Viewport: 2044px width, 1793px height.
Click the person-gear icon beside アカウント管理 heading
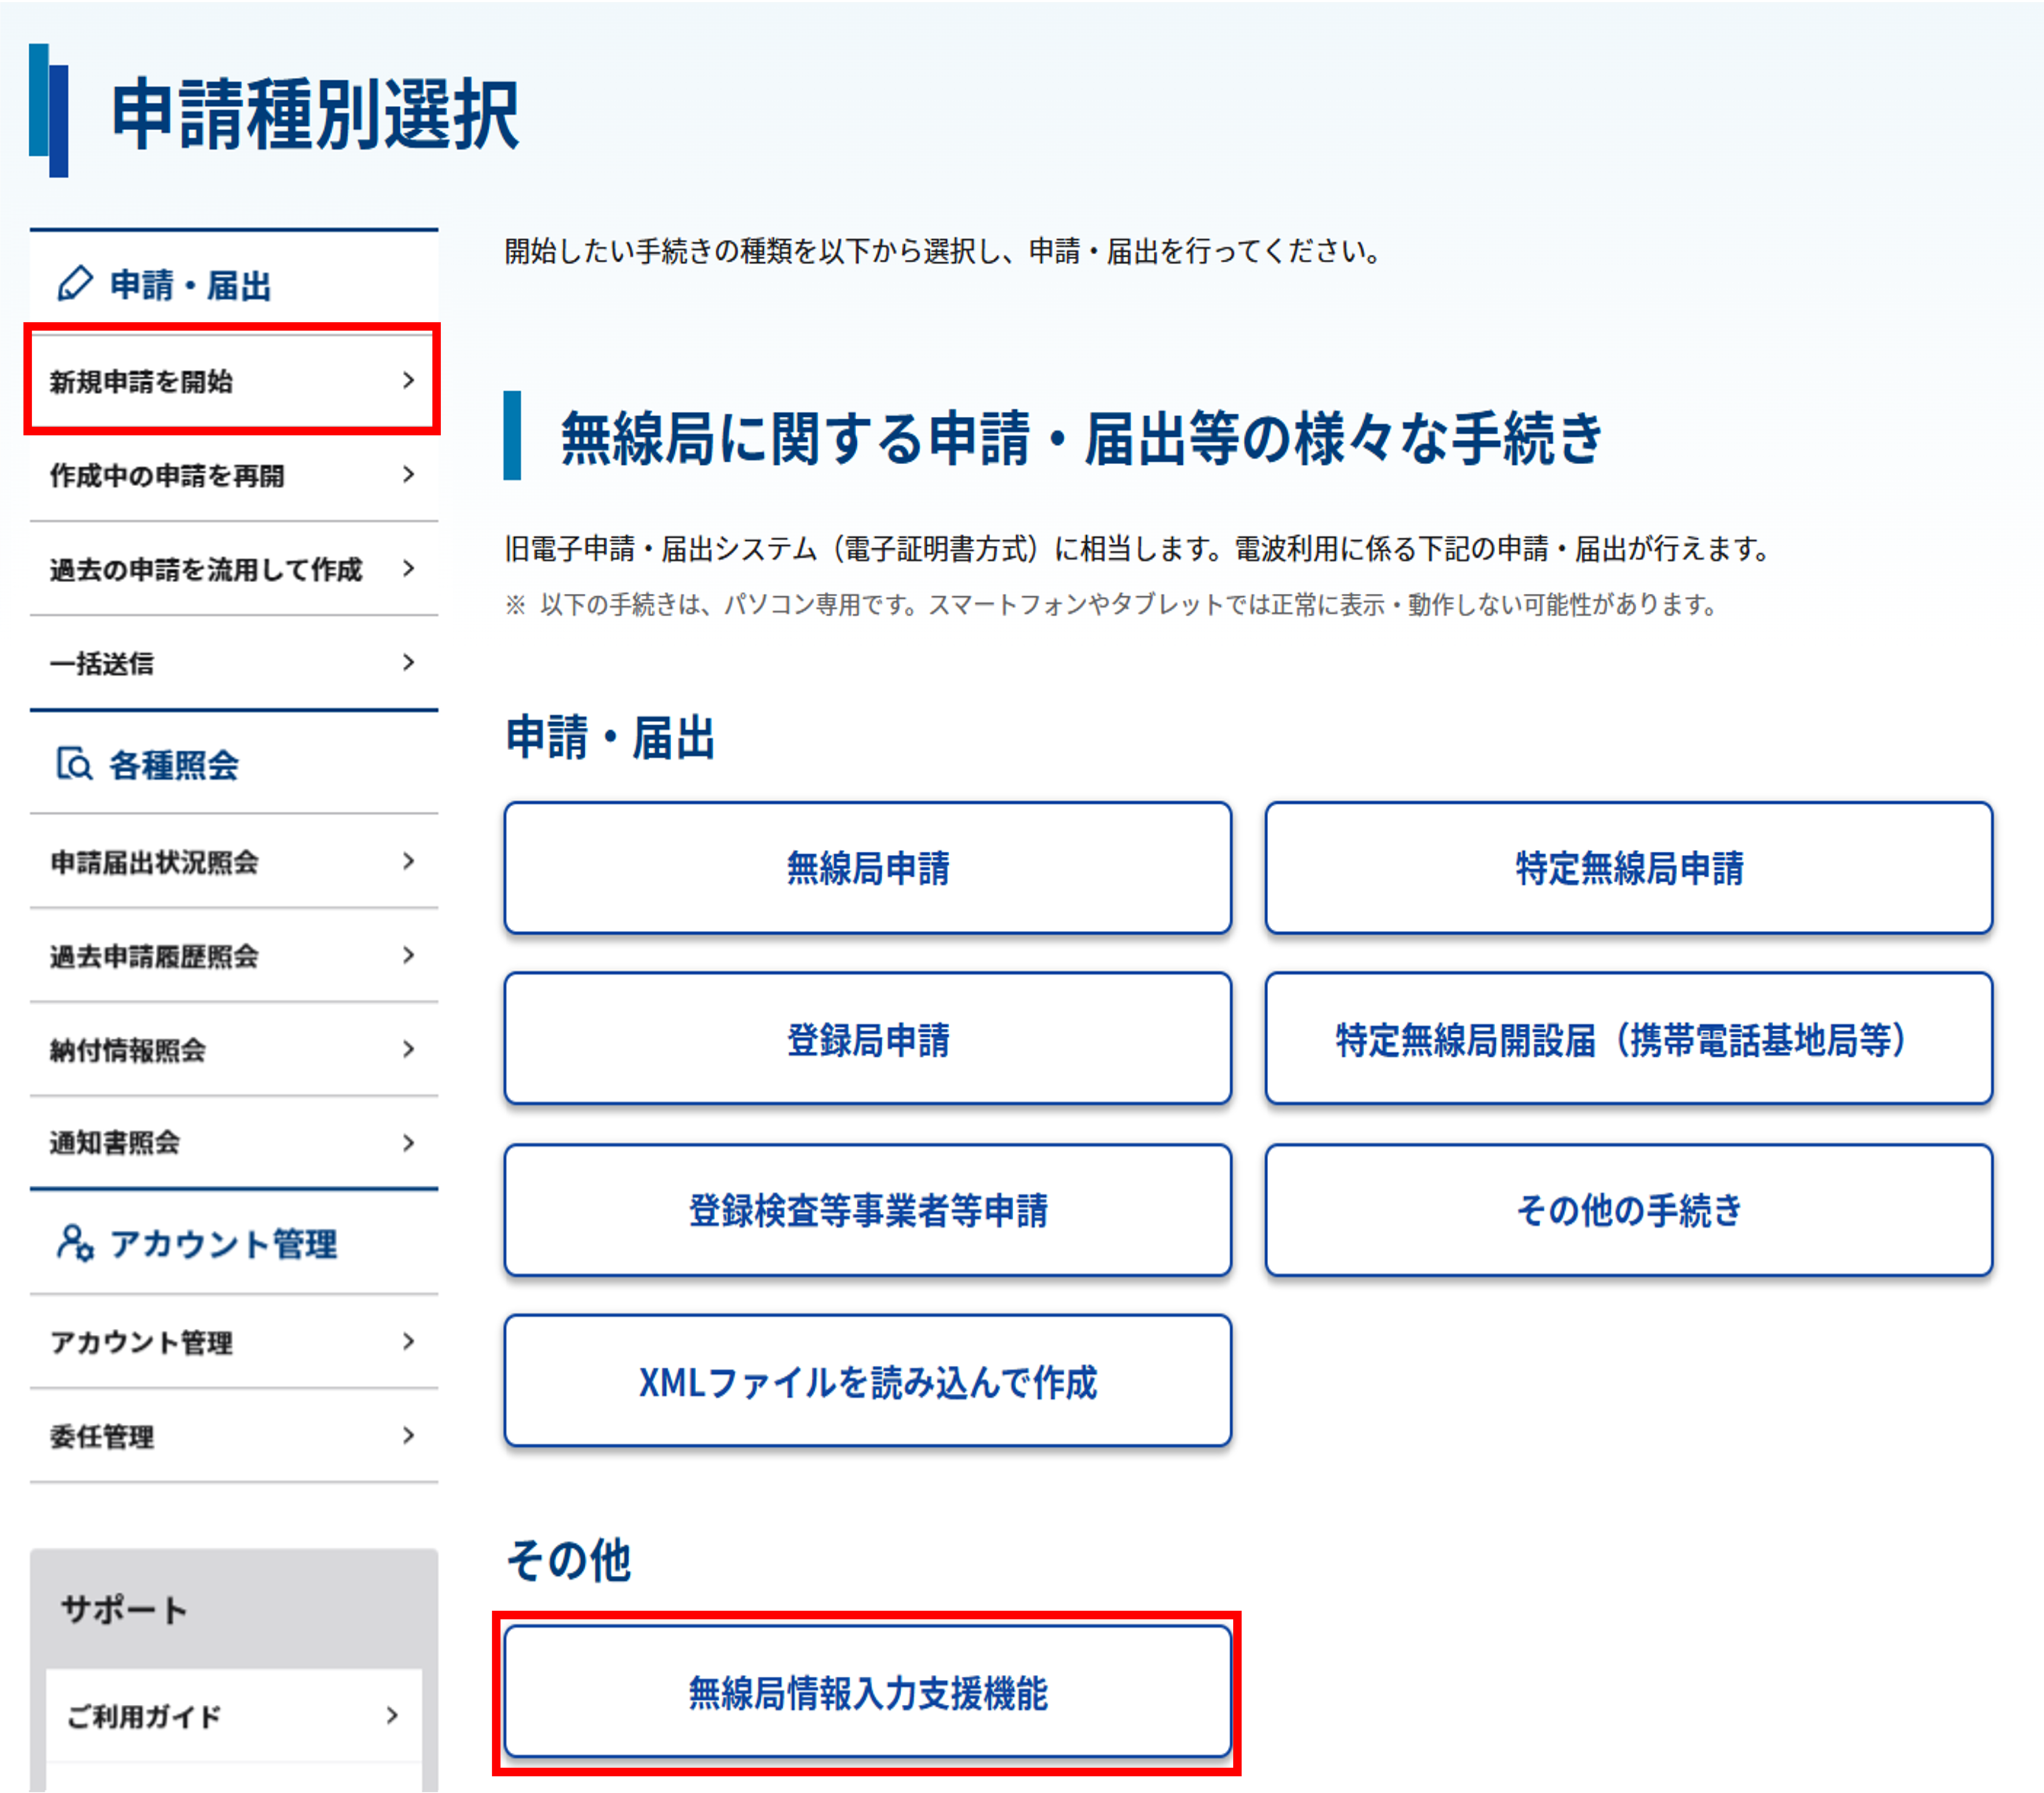coord(75,1243)
